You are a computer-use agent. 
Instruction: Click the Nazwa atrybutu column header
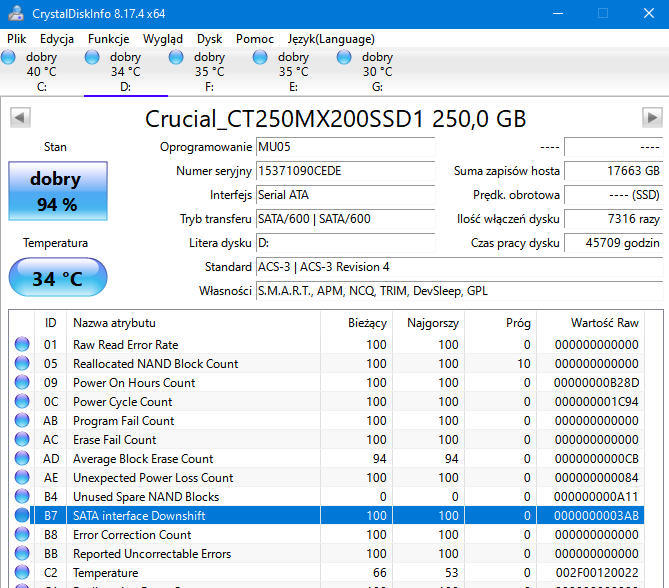click(193, 323)
